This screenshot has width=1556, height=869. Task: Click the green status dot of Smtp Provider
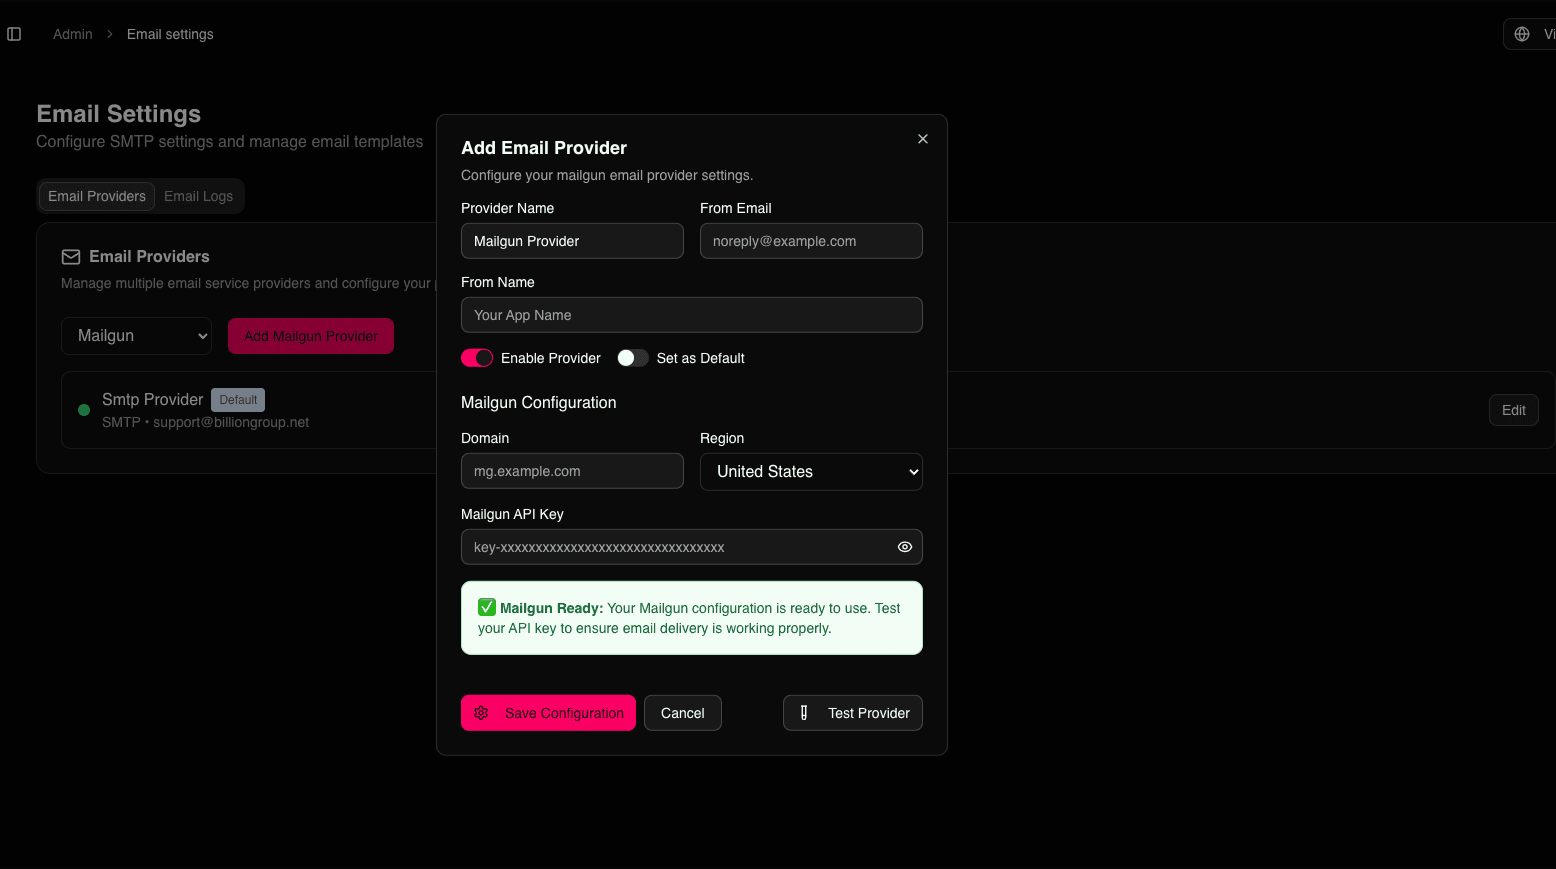(84, 410)
